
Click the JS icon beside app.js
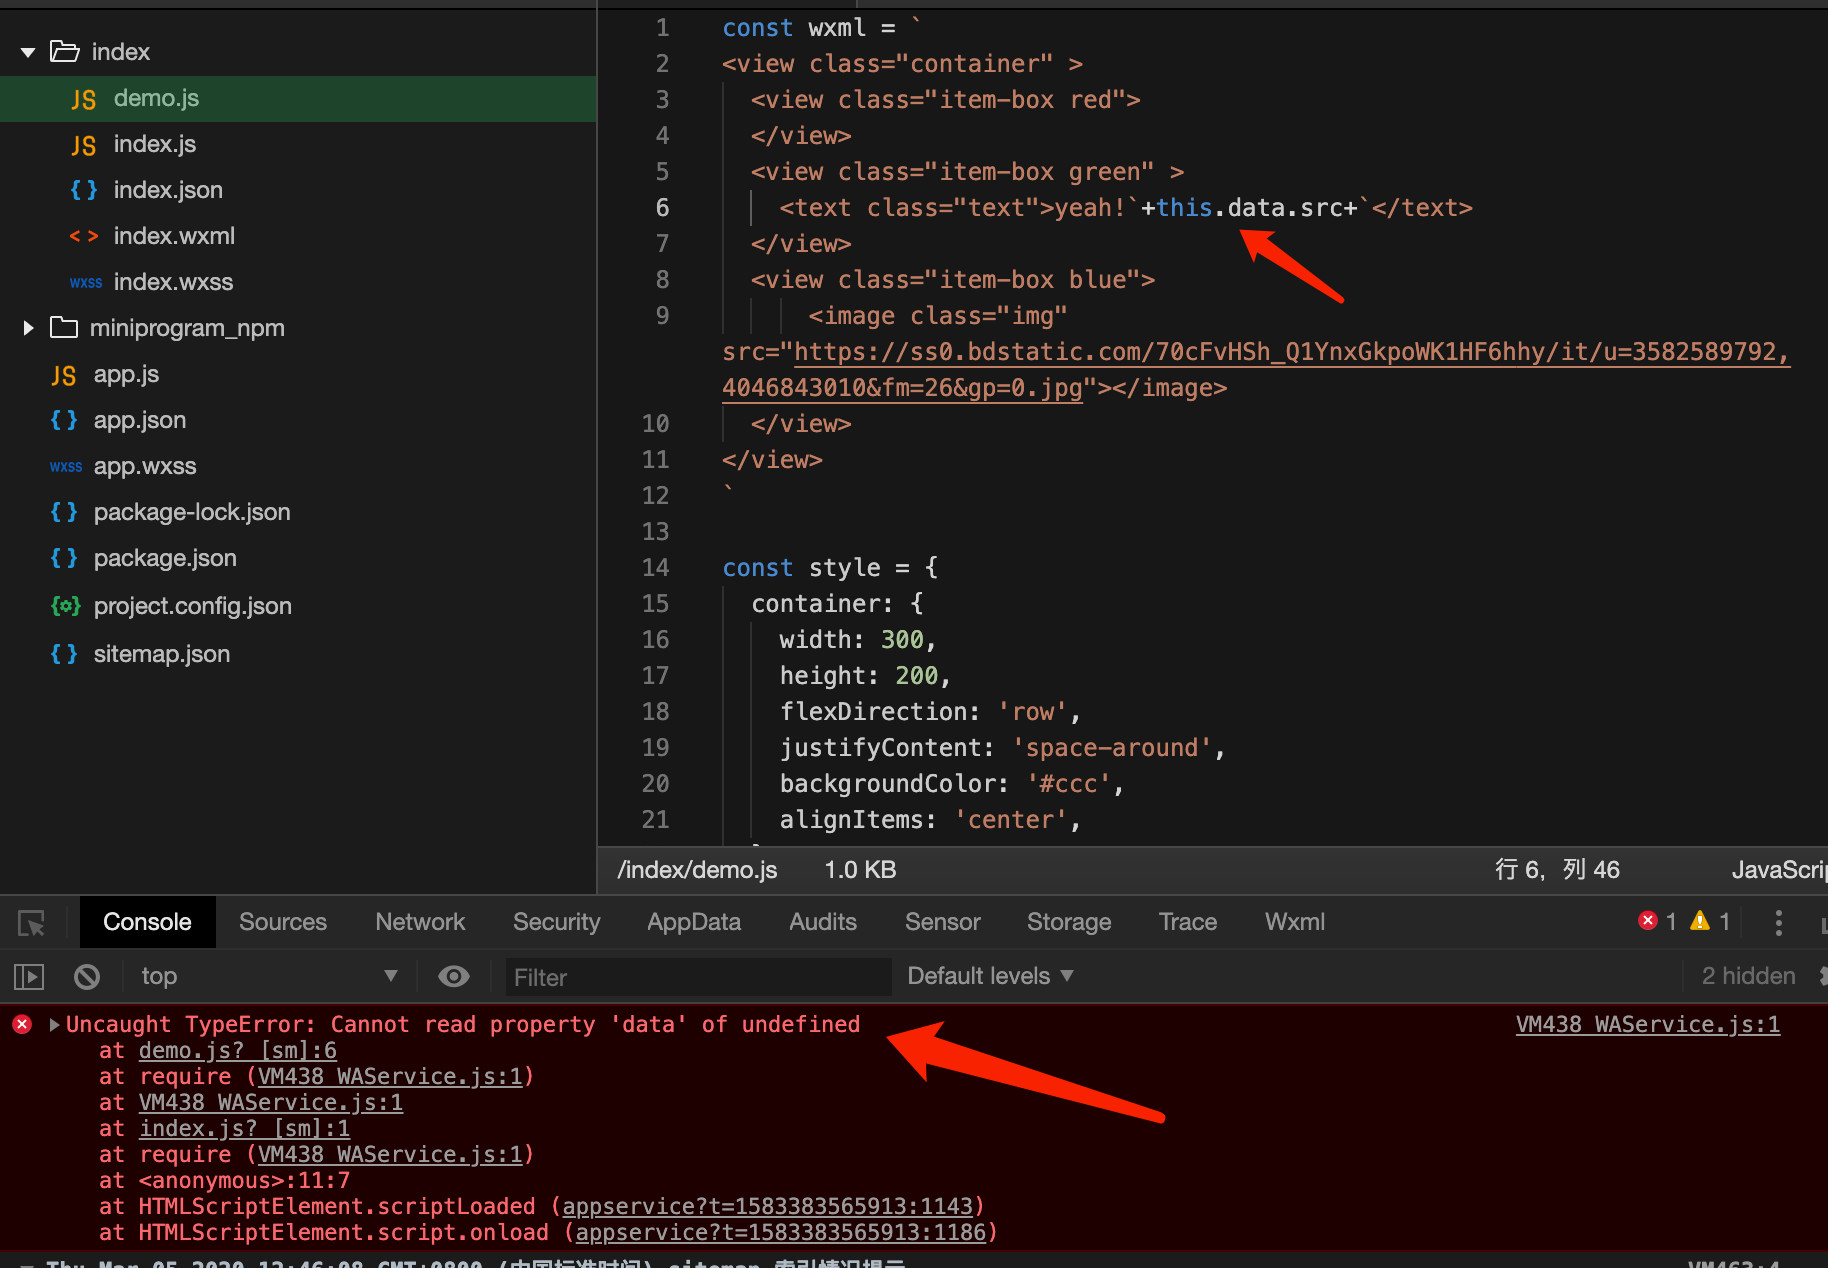[64, 375]
